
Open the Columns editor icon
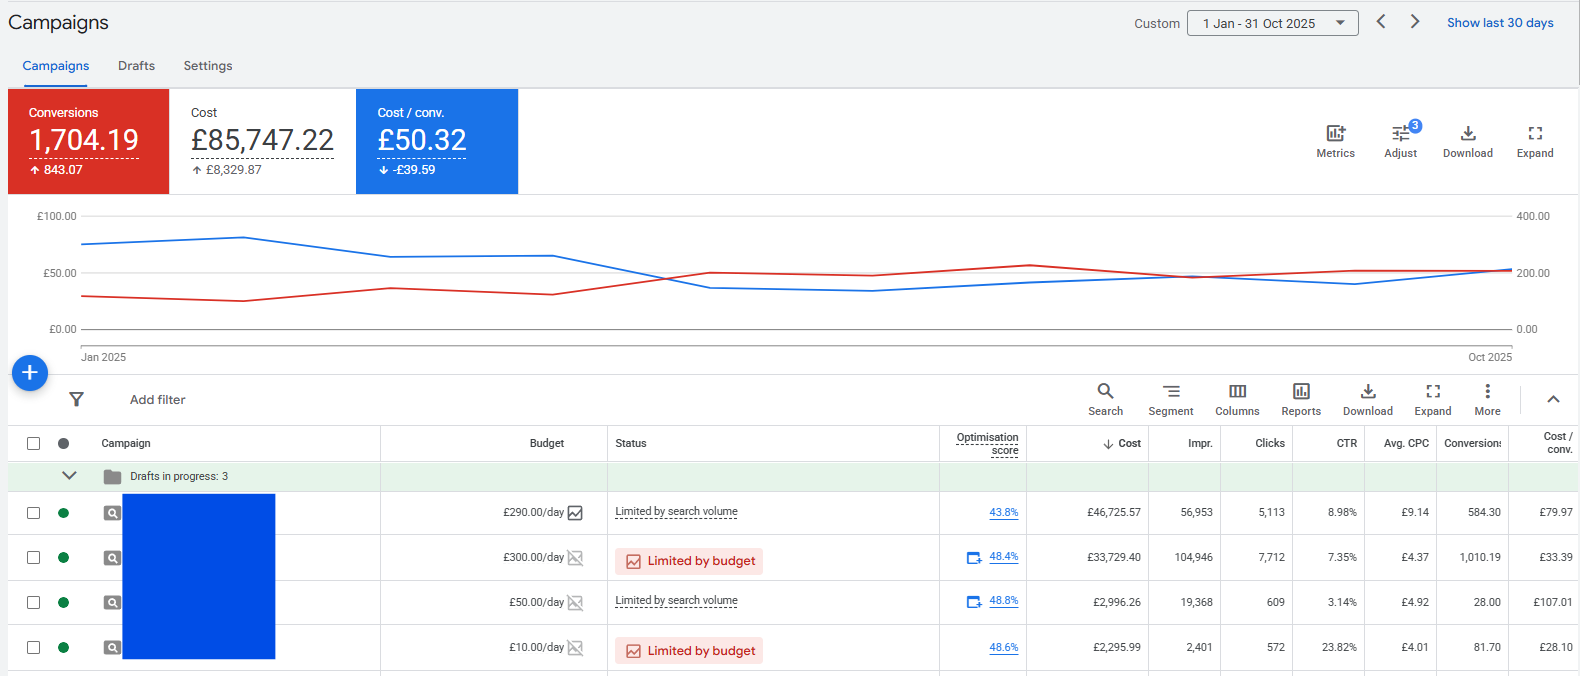tap(1237, 391)
